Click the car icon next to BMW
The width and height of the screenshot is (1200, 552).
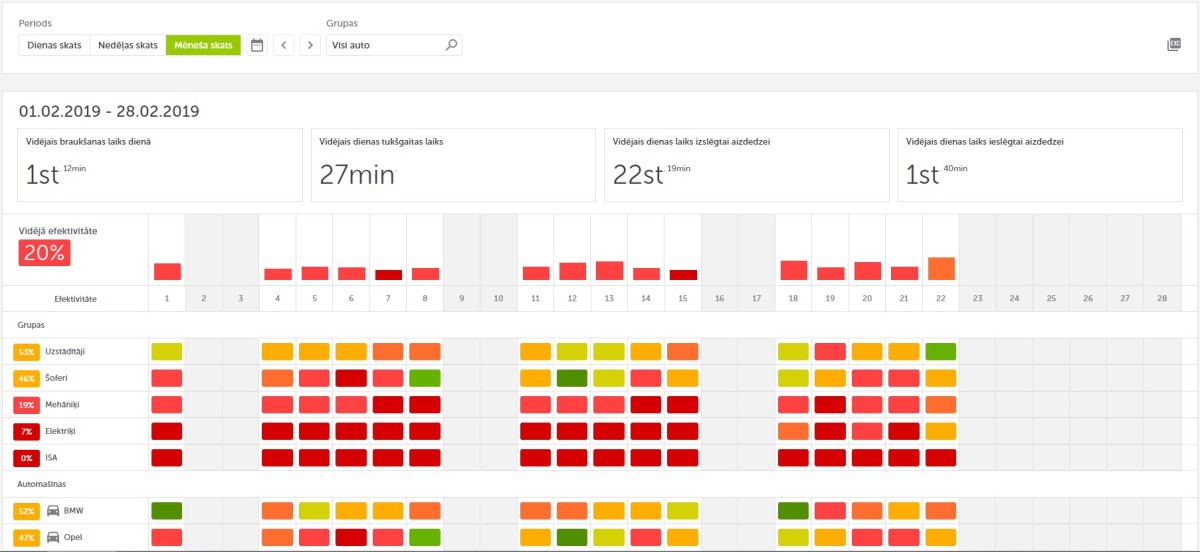54,511
